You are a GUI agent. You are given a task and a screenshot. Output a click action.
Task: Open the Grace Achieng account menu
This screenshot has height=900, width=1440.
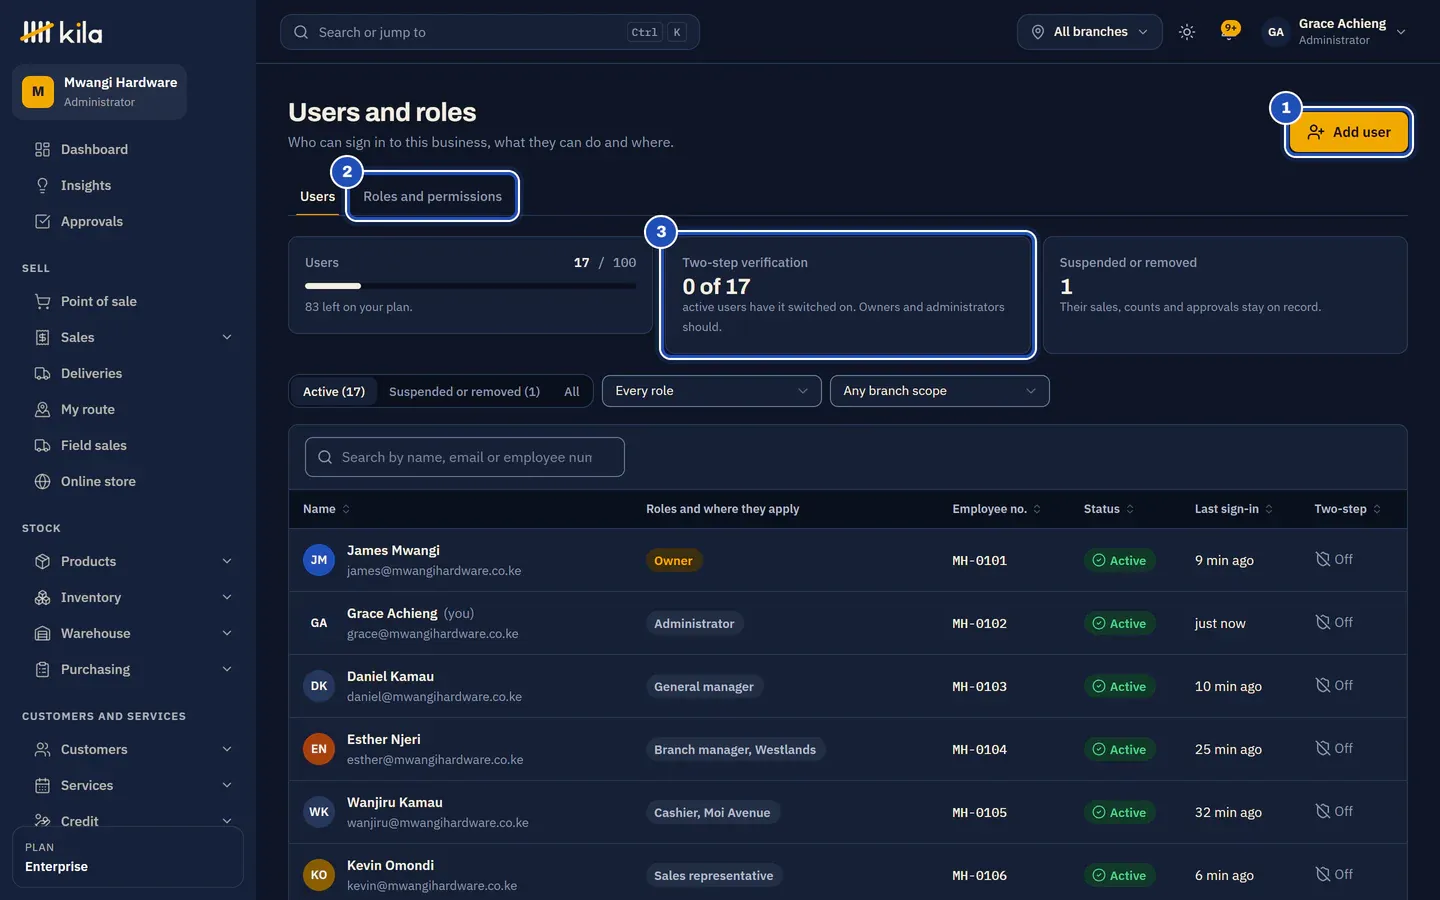[1335, 32]
